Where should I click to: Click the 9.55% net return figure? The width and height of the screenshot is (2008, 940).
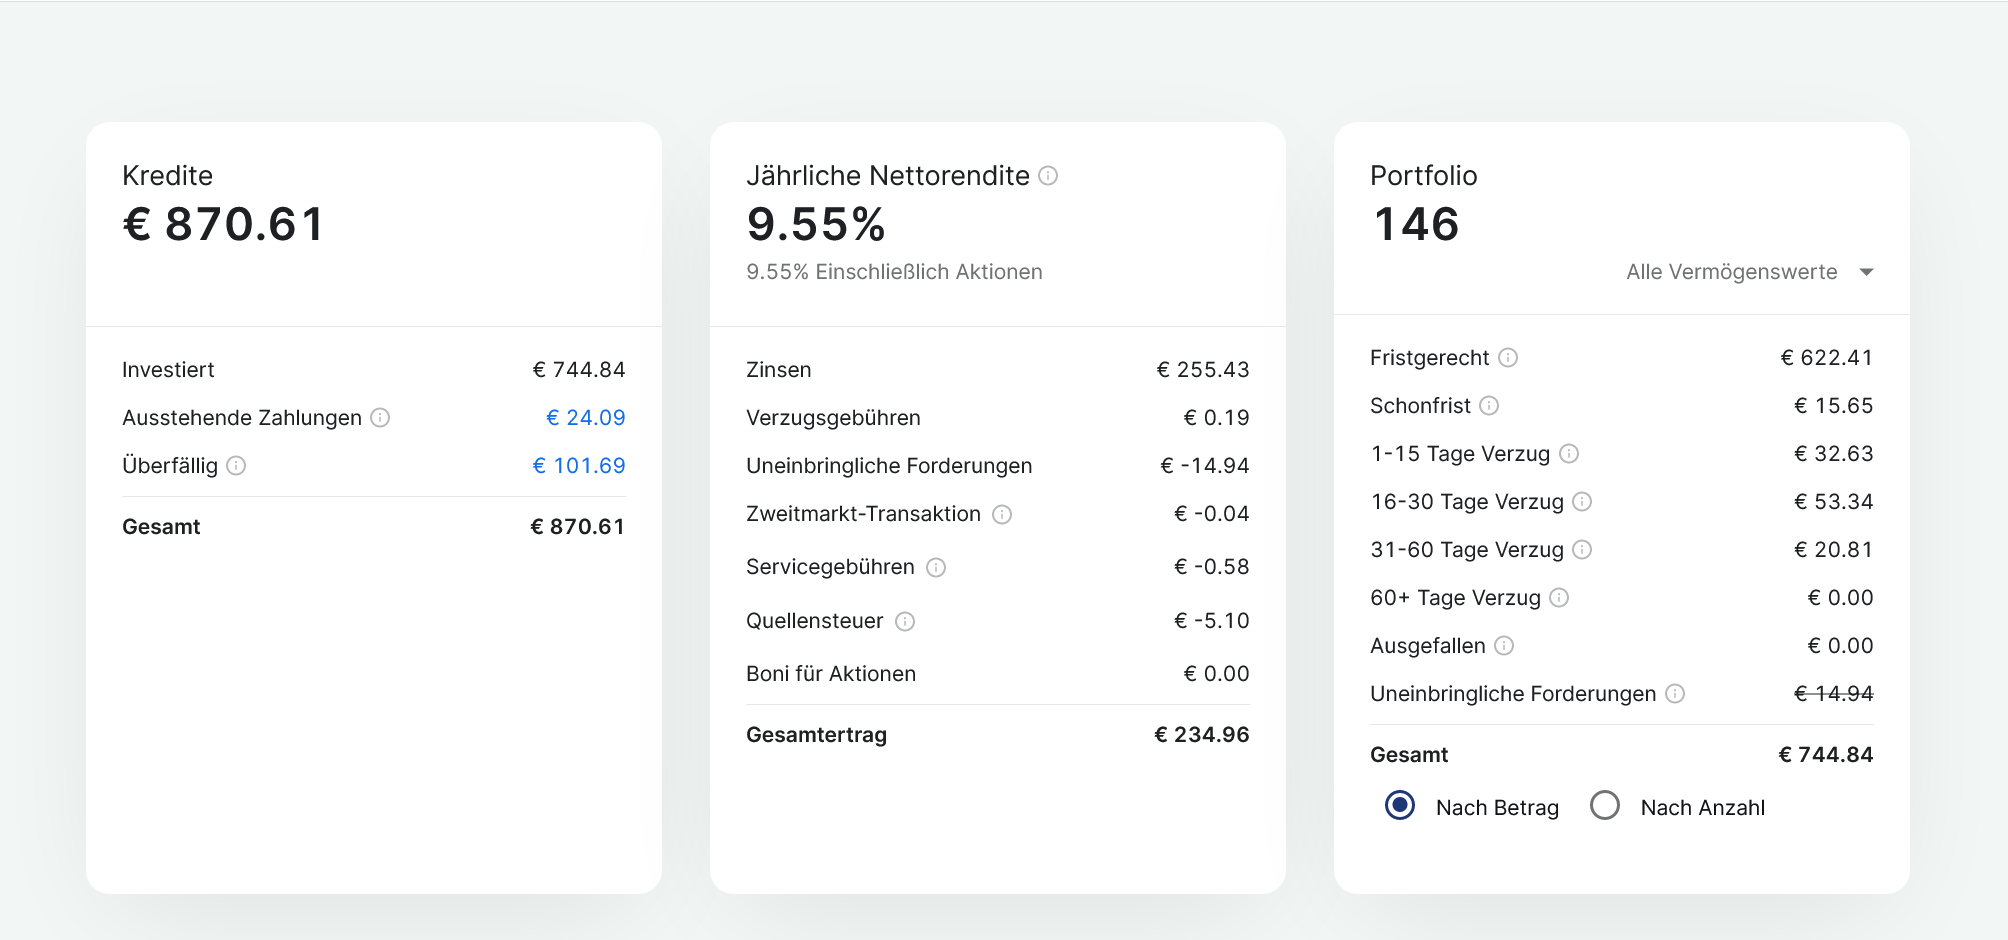pyautogui.click(x=816, y=224)
